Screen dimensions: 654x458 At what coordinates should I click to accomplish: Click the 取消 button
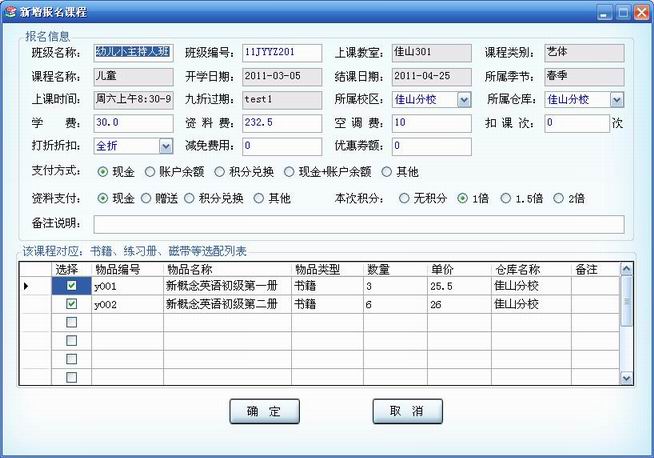(407, 411)
